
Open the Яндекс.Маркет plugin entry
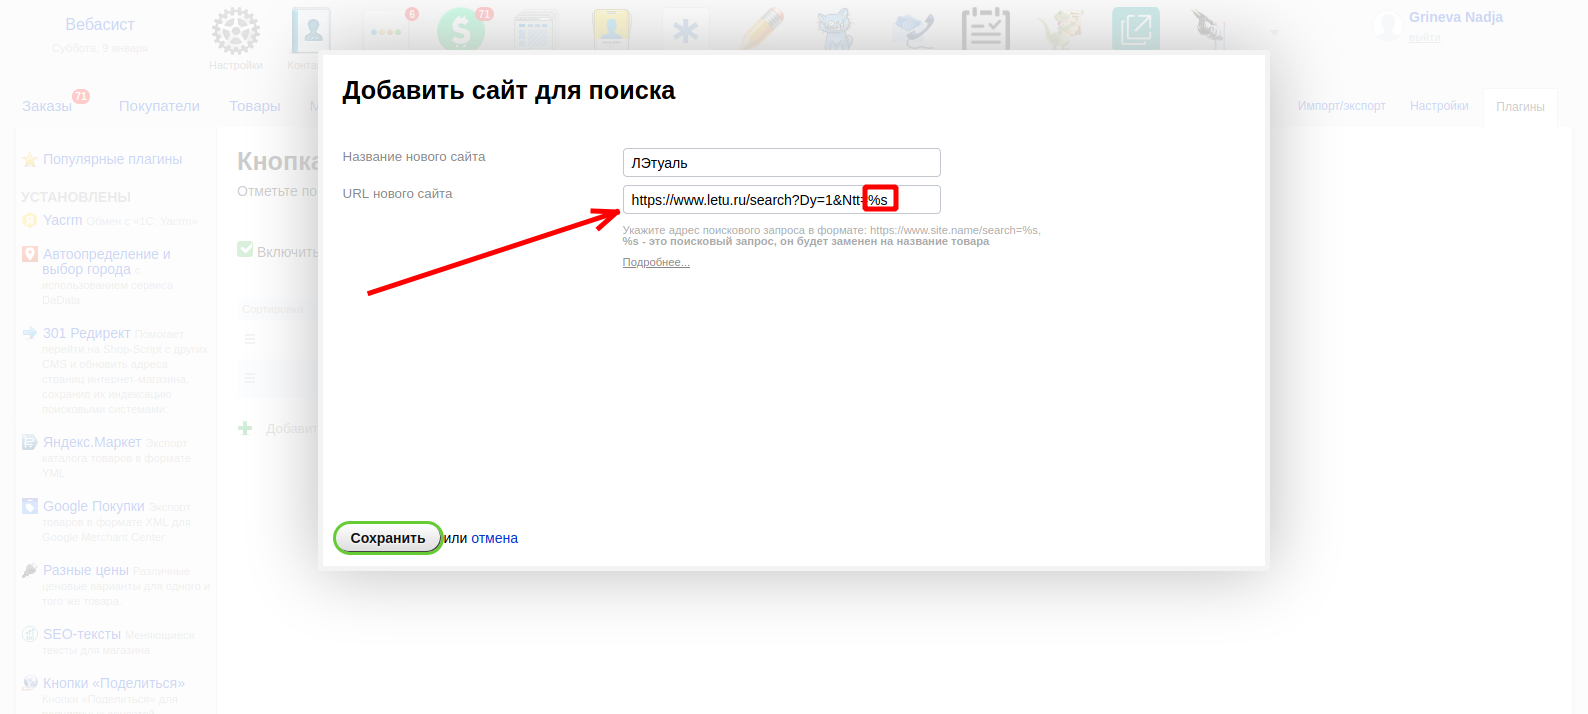click(x=92, y=442)
